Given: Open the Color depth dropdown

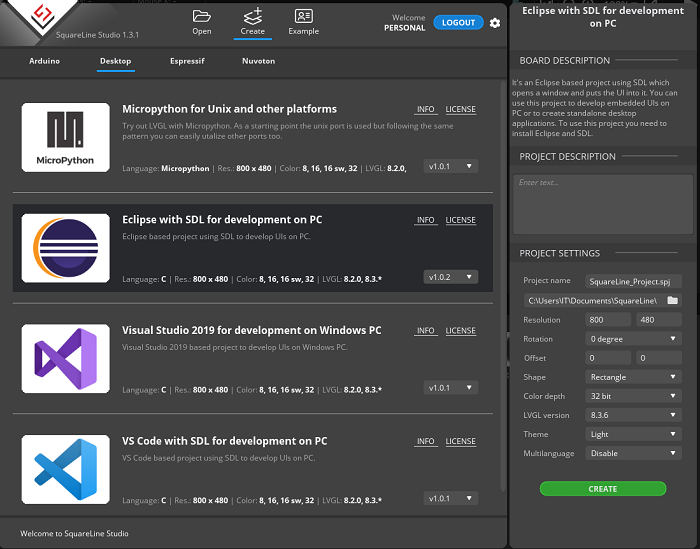Looking at the screenshot, I should point(633,396).
